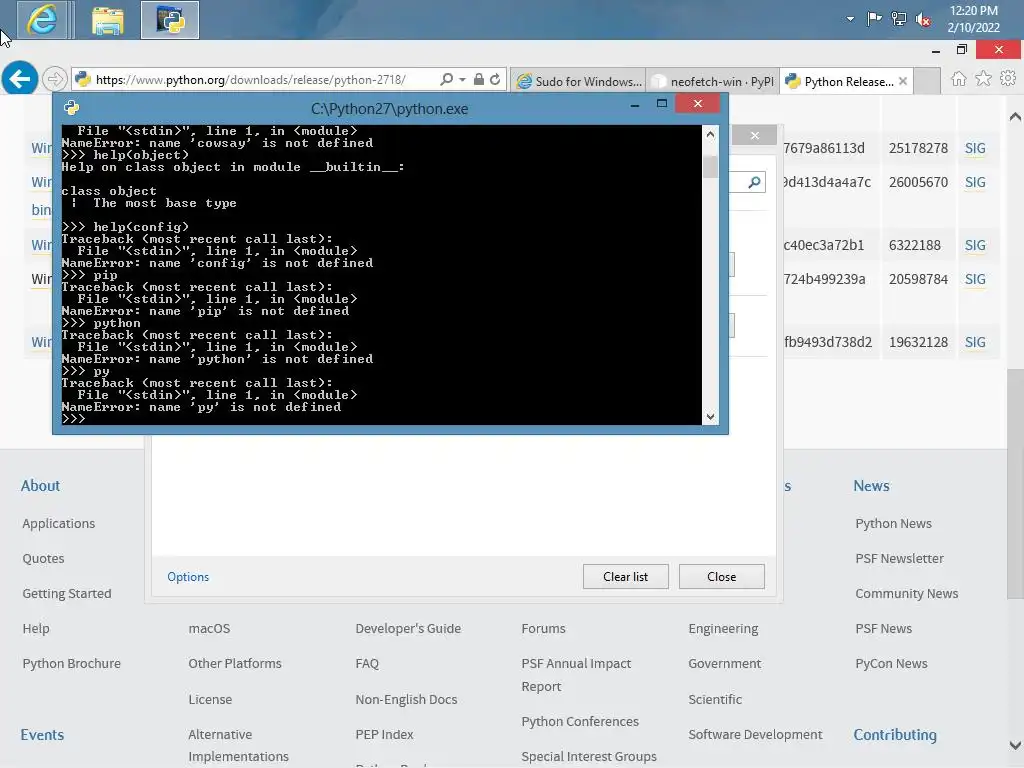This screenshot has width=1024, height=768.
Task: Open the SIG link for size 20598784
Action: point(975,279)
